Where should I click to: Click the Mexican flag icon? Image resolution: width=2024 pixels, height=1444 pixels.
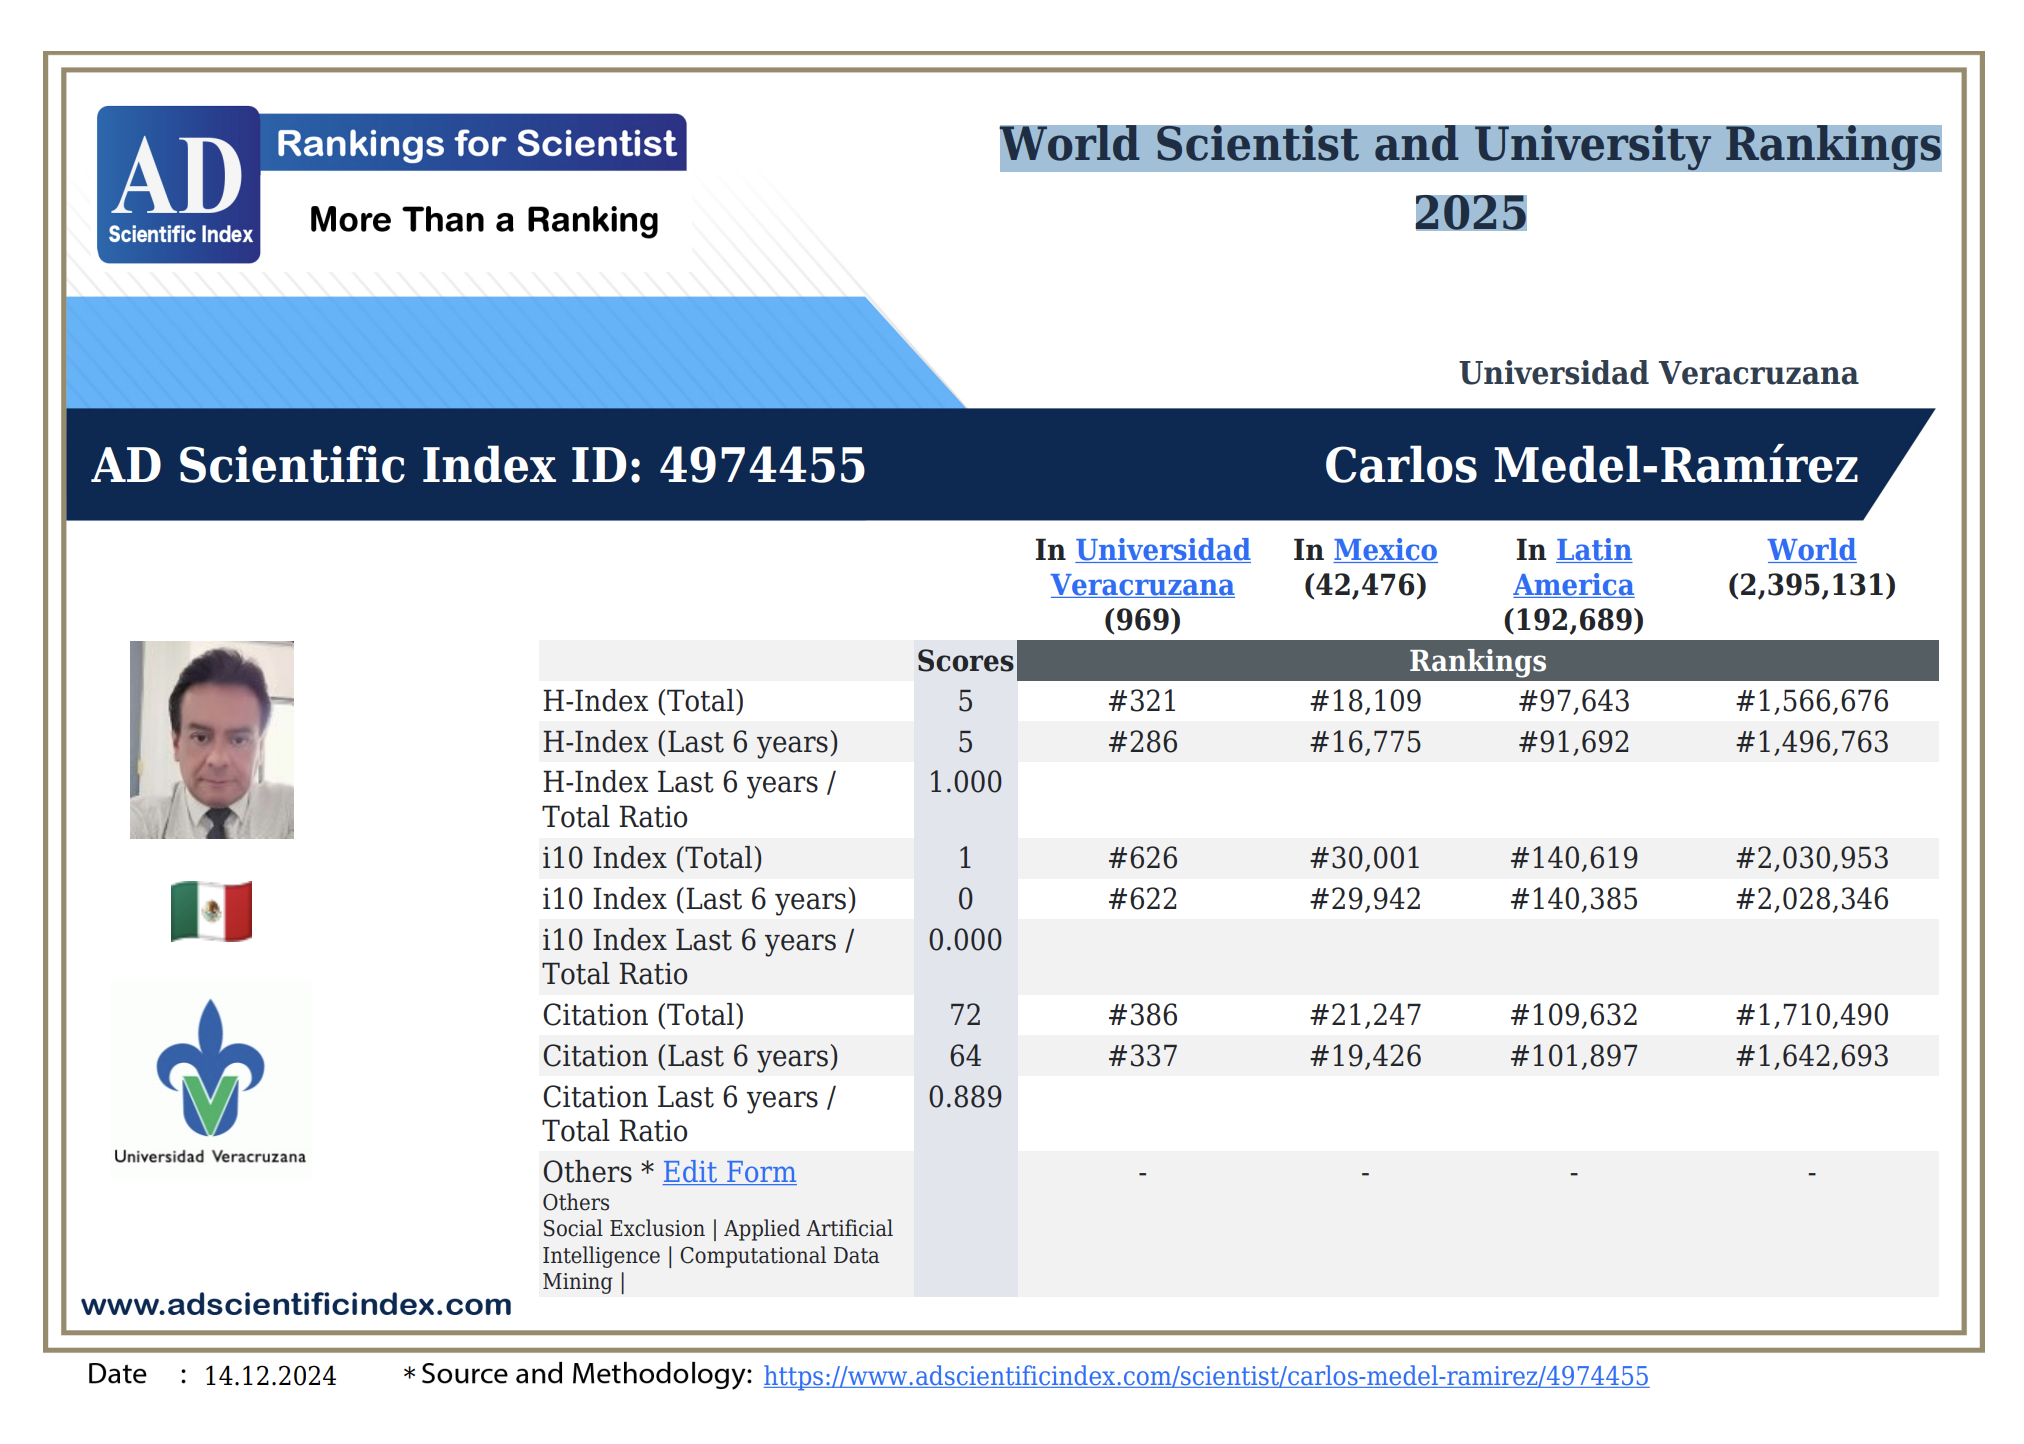coord(211,910)
